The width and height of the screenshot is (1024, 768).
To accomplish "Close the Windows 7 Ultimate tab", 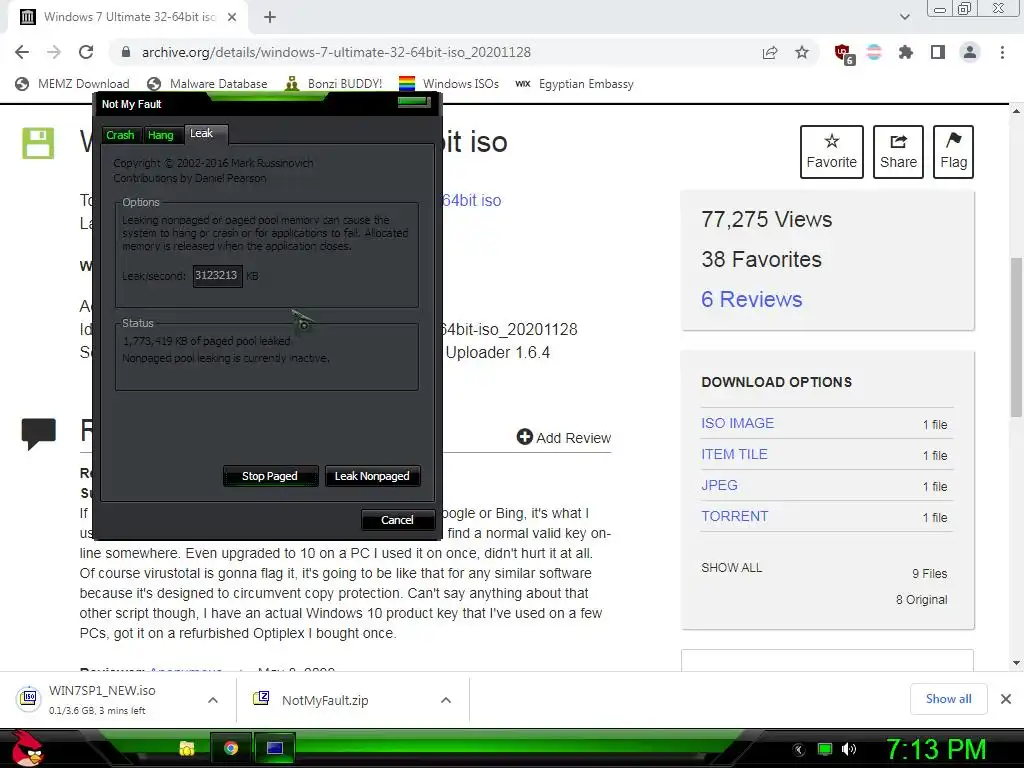I will [232, 17].
